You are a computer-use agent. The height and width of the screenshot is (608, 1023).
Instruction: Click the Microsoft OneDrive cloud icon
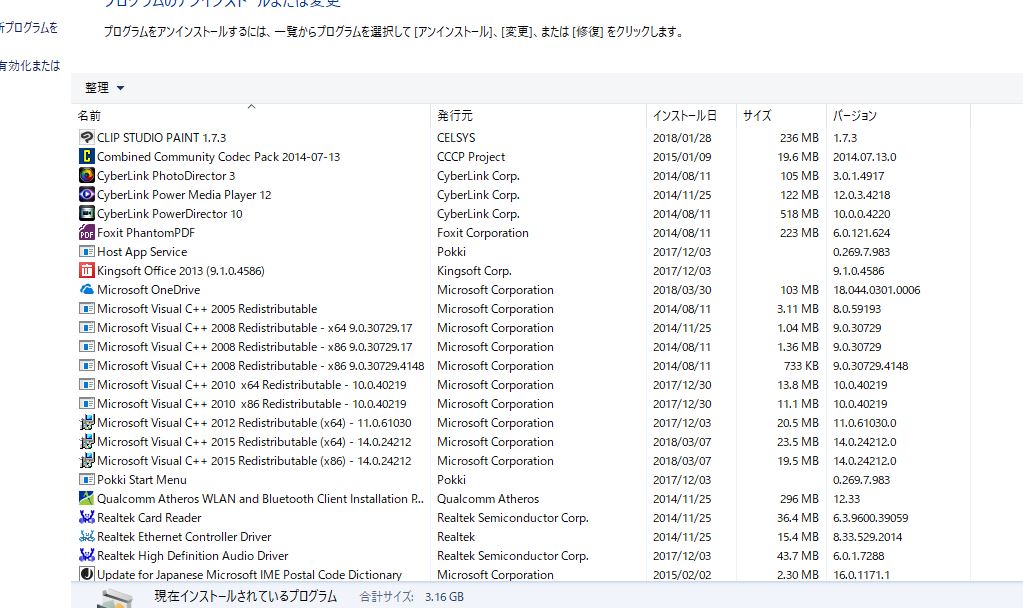(x=87, y=290)
